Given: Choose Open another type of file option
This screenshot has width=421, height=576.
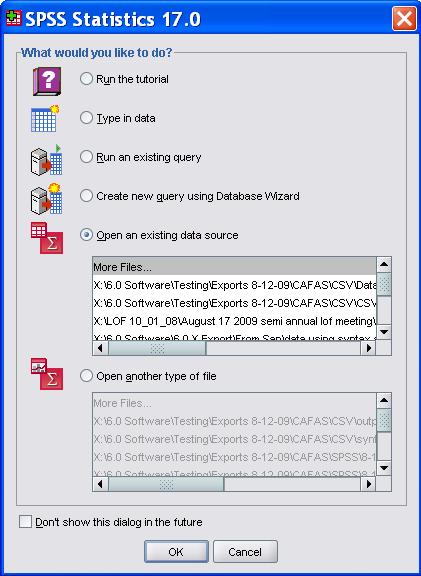Looking at the screenshot, I should [x=86, y=376].
